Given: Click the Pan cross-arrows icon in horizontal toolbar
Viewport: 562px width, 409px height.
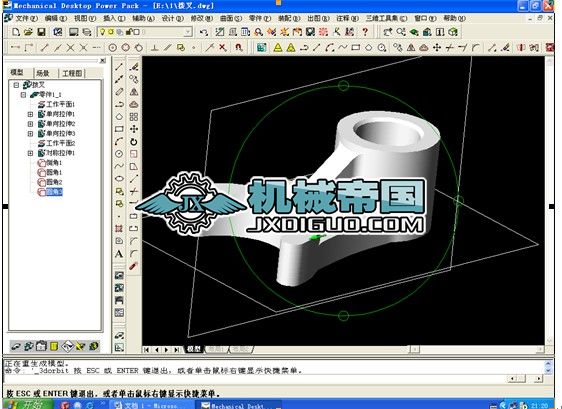Looking at the screenshot, I should coord(437,47).
